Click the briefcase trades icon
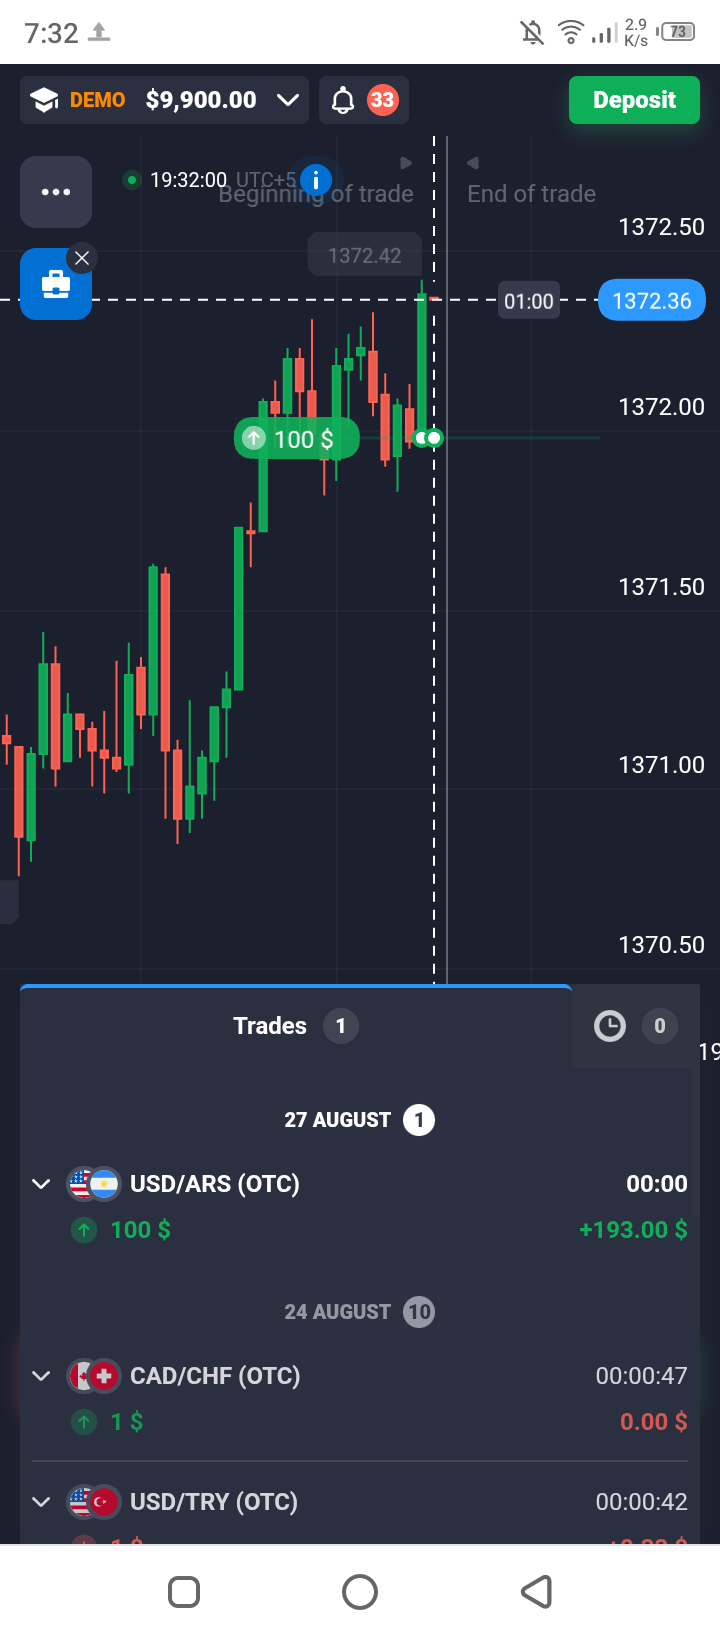This screenshot has width=720, height=1640. click(56, 285)
